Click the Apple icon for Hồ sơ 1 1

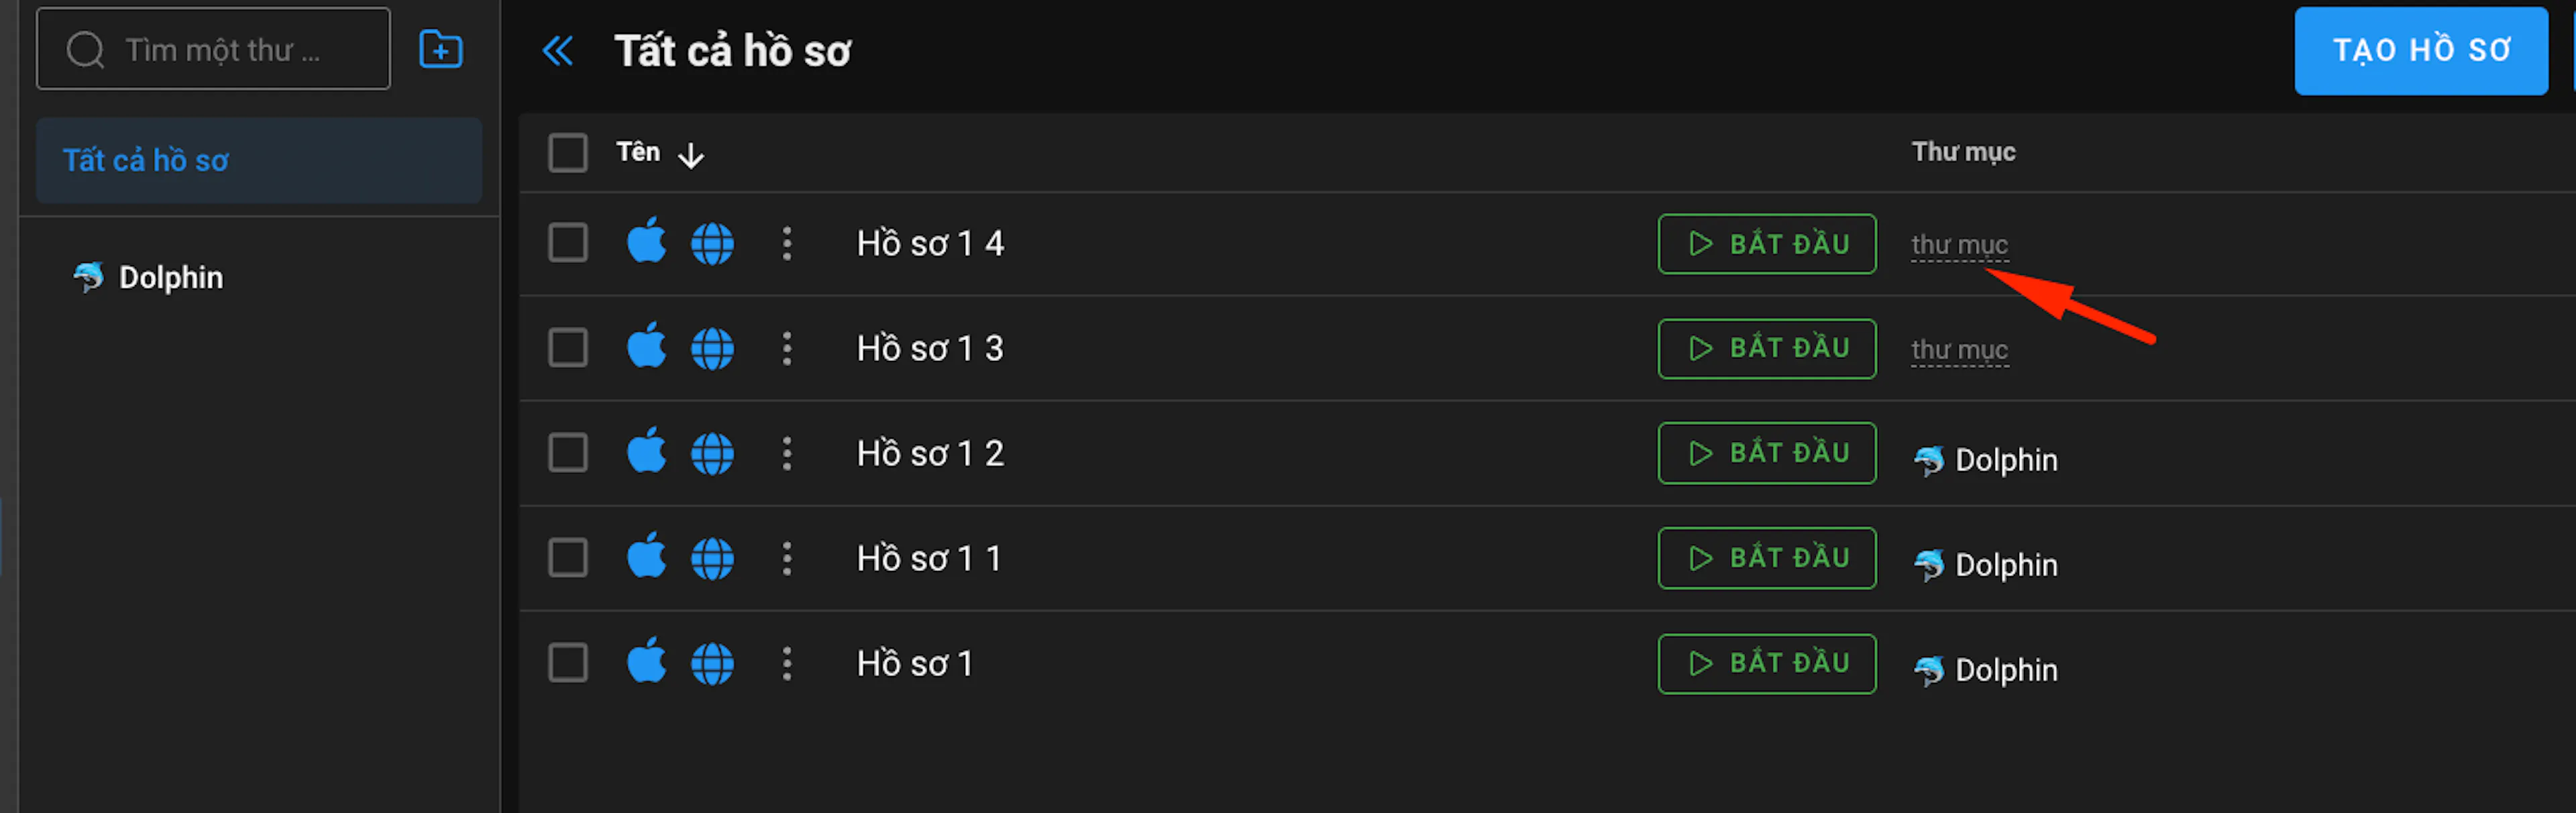[x=647, y=556]
